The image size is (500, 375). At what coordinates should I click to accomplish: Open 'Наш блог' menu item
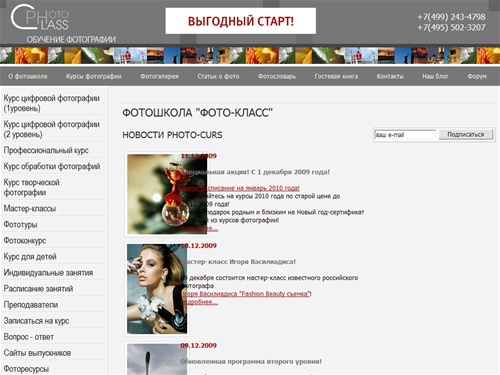pos(435,76)
